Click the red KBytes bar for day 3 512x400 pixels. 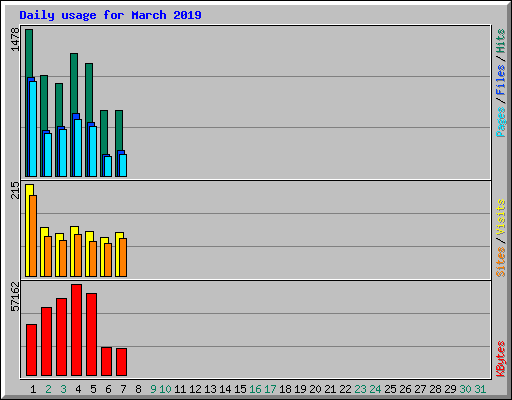point(61,337)
